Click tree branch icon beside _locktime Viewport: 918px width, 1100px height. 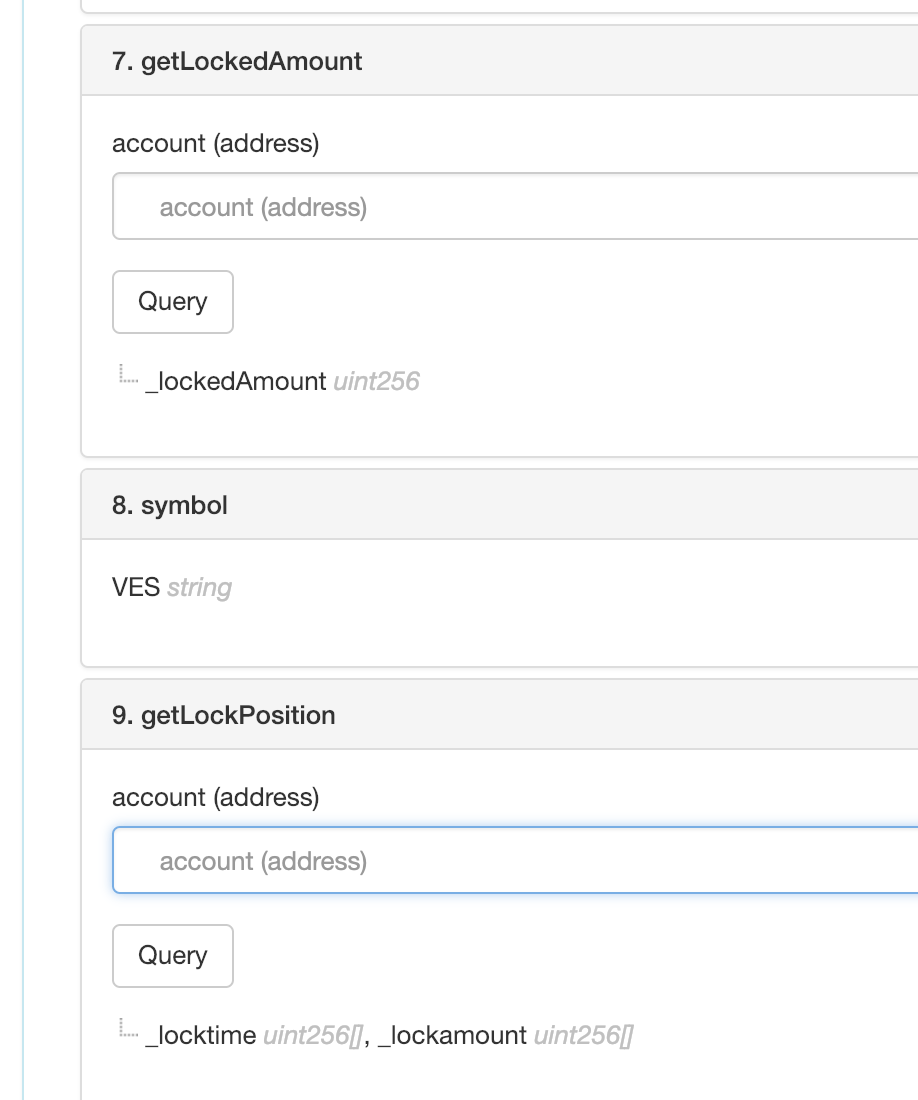(x=128, y=1031)
